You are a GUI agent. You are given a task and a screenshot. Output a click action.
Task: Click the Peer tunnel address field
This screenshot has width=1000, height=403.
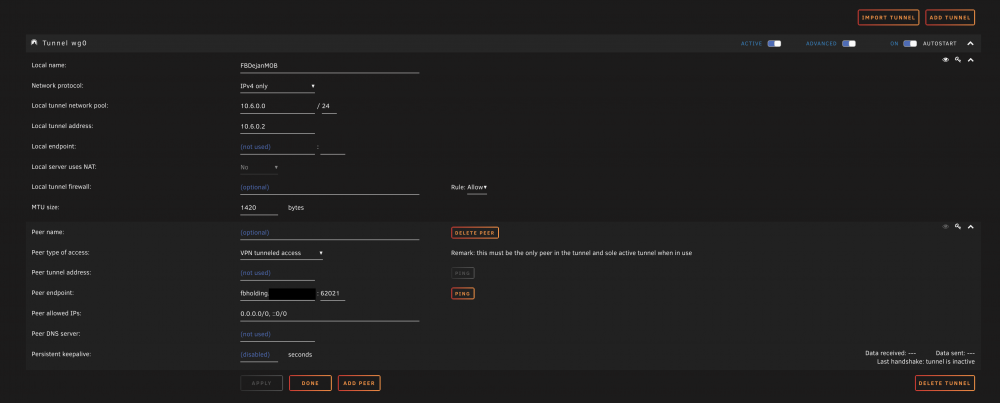277,273
